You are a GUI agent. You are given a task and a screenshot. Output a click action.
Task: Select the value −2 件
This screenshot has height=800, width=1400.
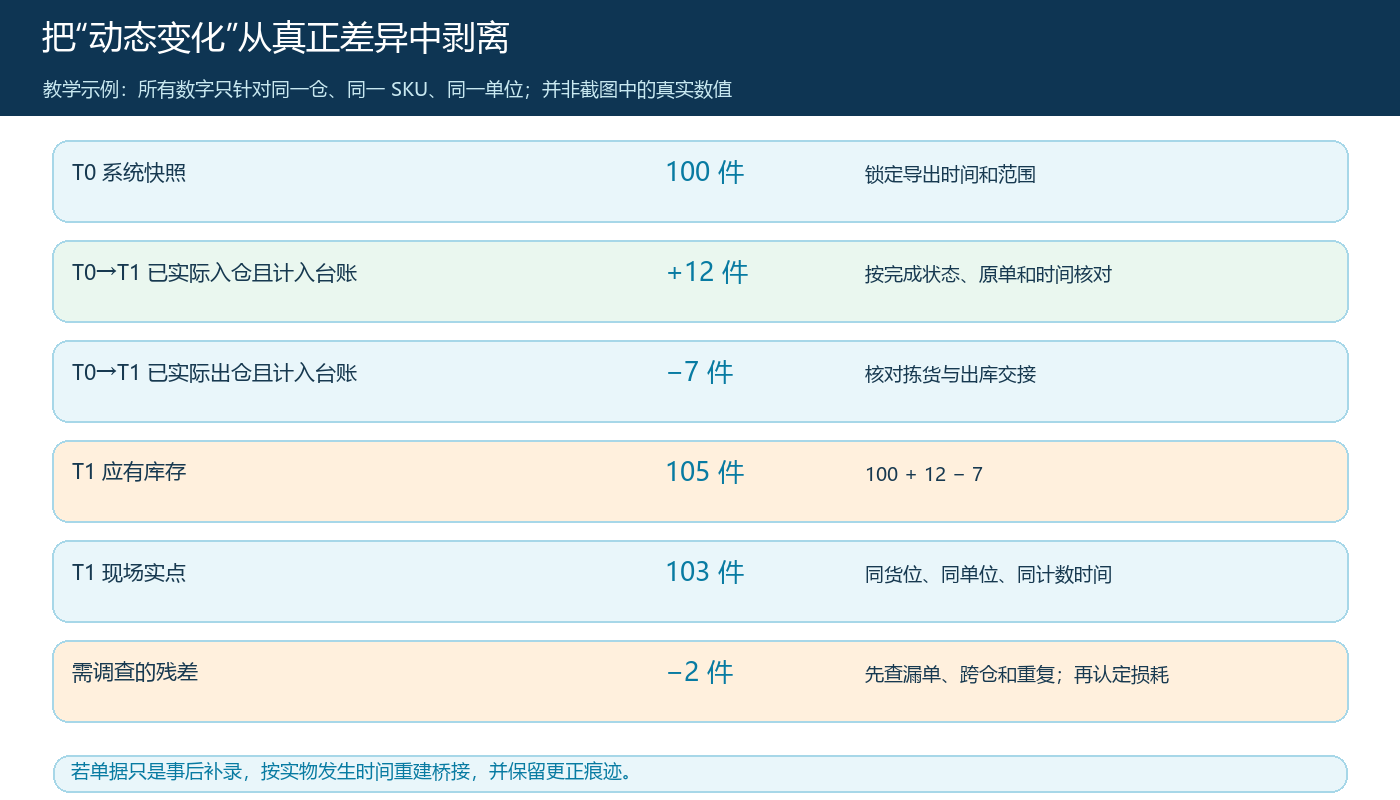700,672
